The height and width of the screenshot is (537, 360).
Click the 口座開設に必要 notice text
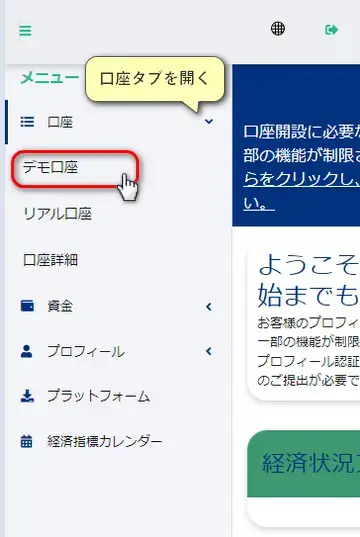(301, 132)
